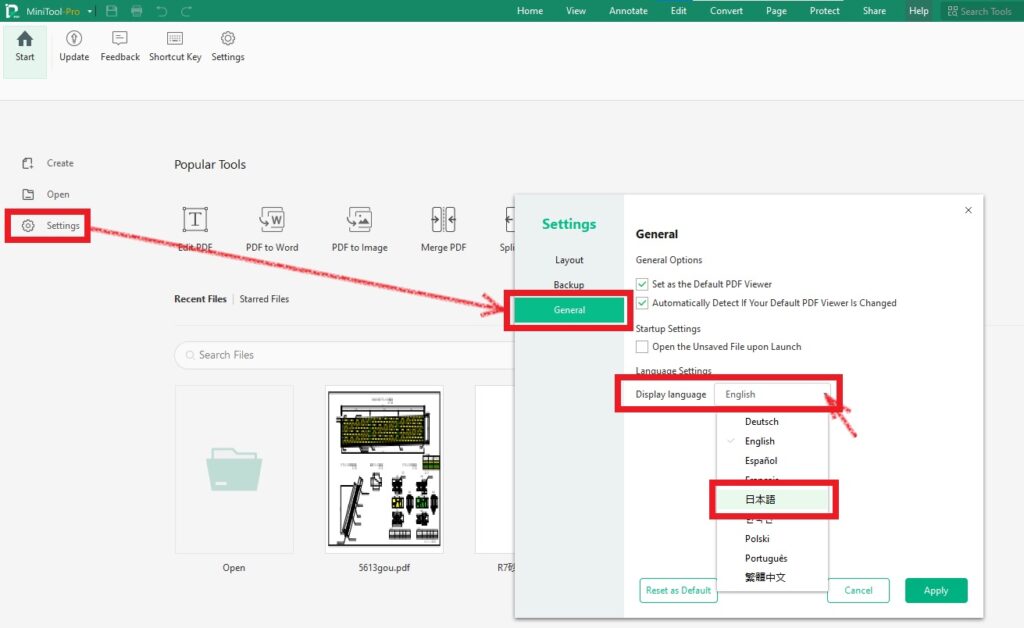Open the MiniTool Pro dropdown arrow
Screen dimensions: 1024x628
(89, 11)
